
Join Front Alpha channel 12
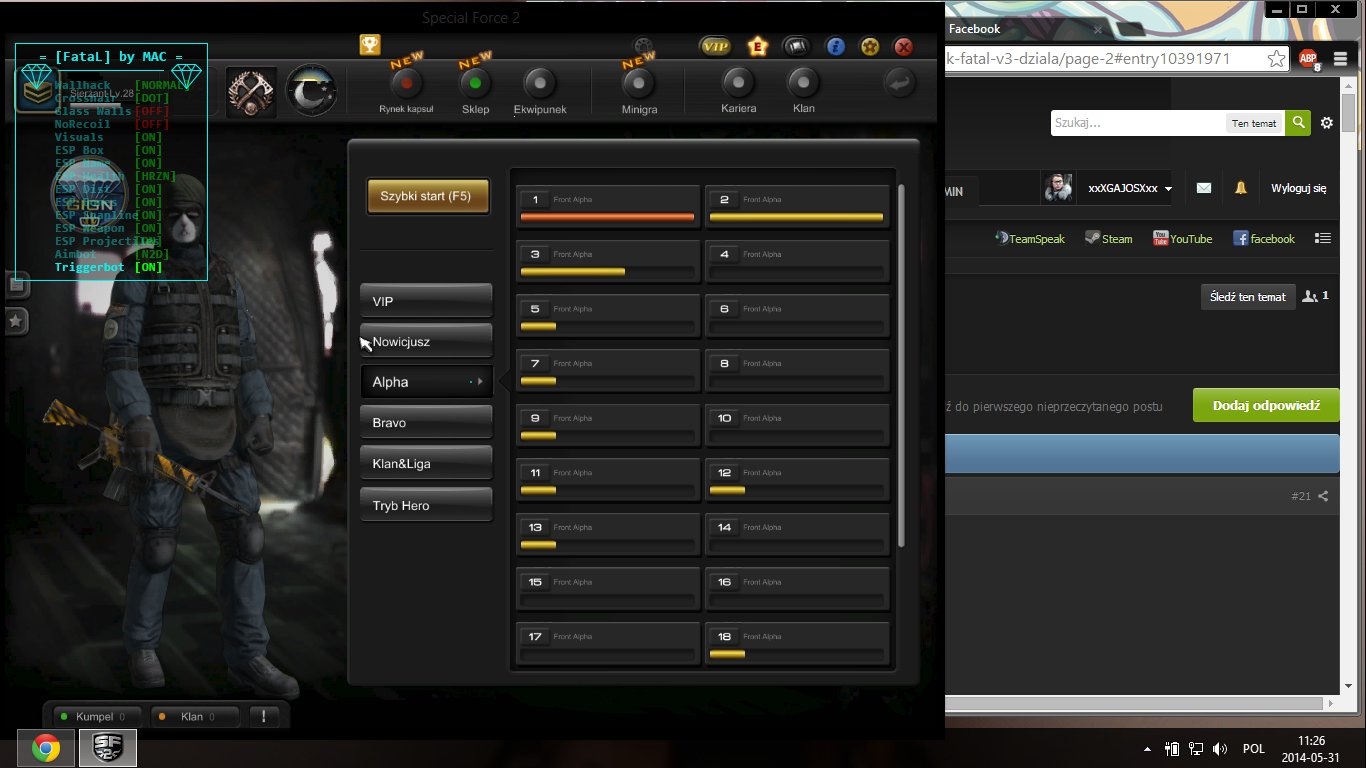797,480
